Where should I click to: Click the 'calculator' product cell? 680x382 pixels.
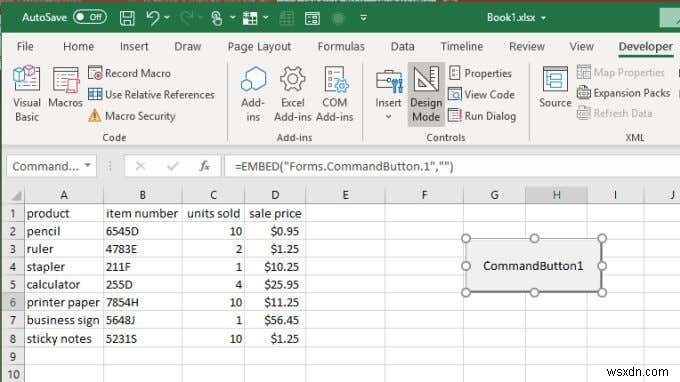click(x=64, y=284)
